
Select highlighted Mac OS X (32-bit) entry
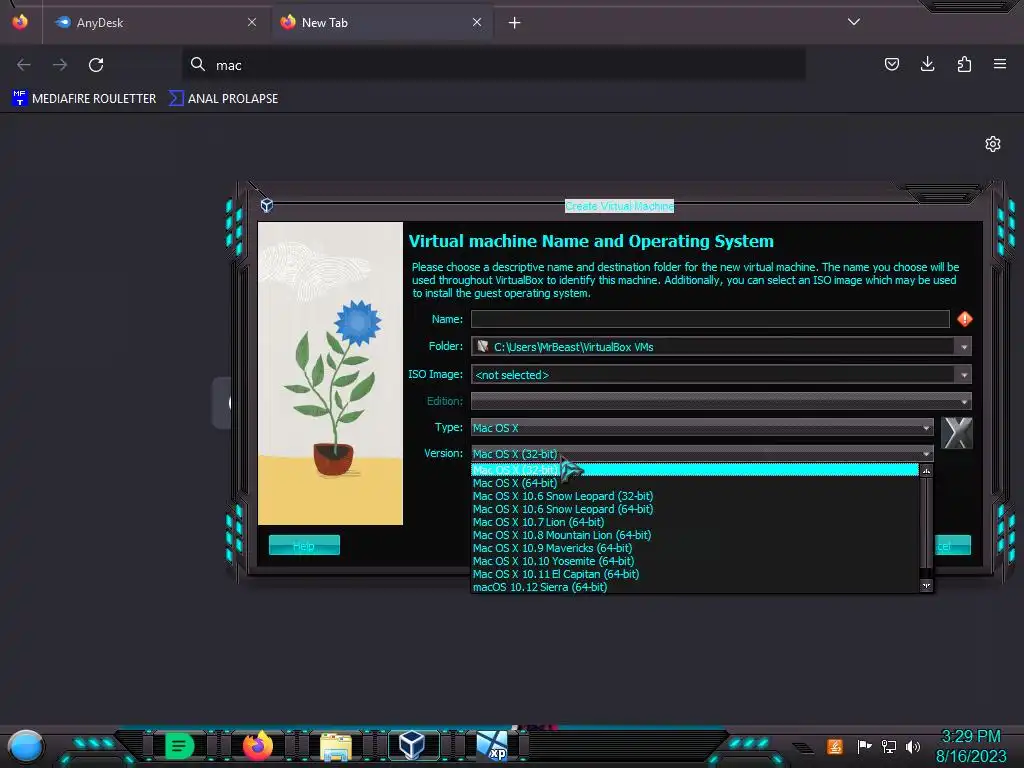(695, 470)
